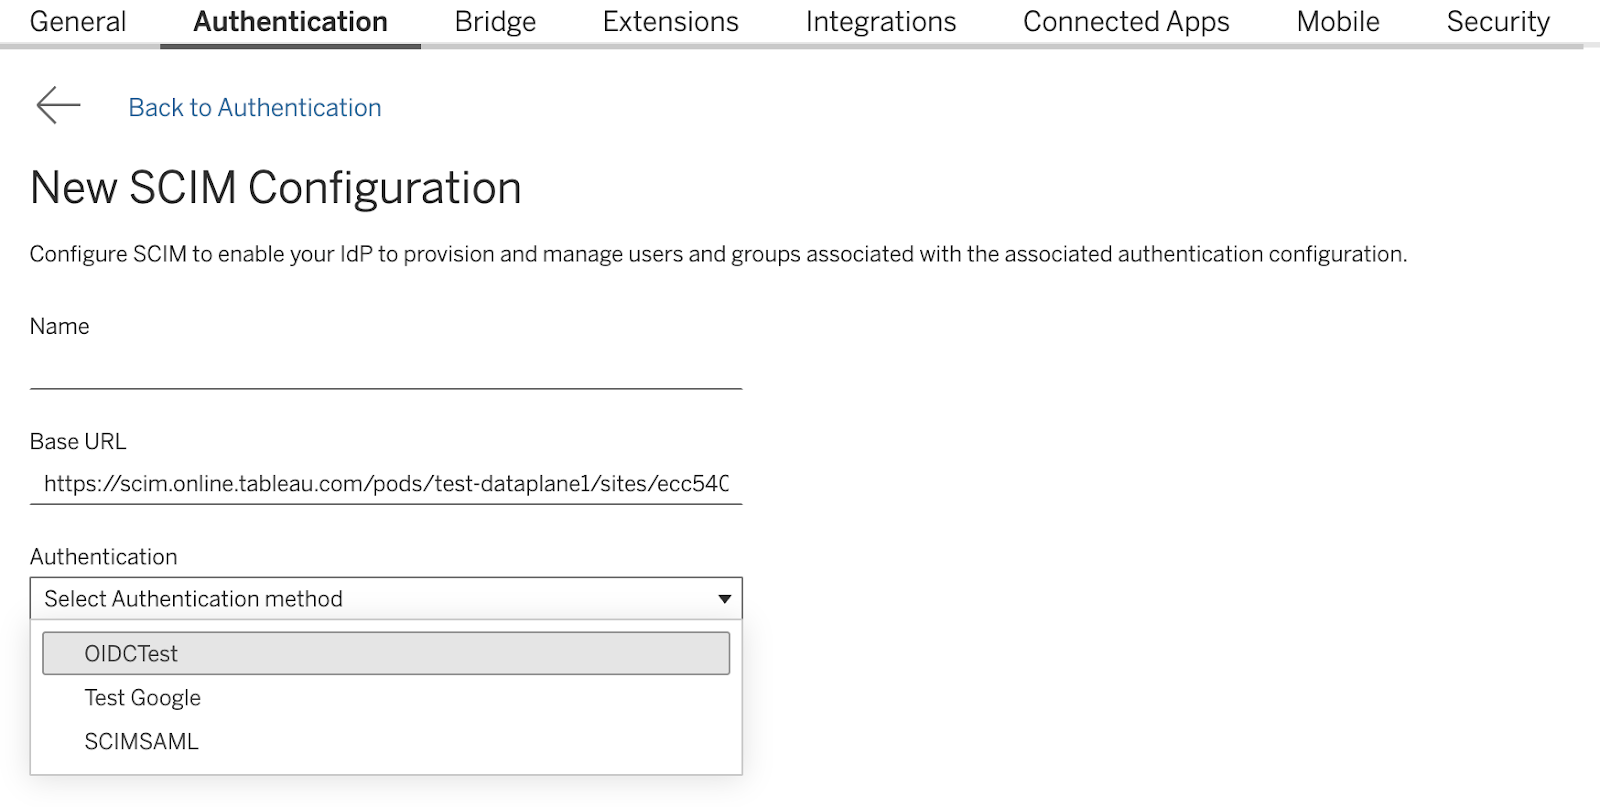Click the back arrow icon
The width and height of the screenshot is (1600, 807).
[58, 105]
